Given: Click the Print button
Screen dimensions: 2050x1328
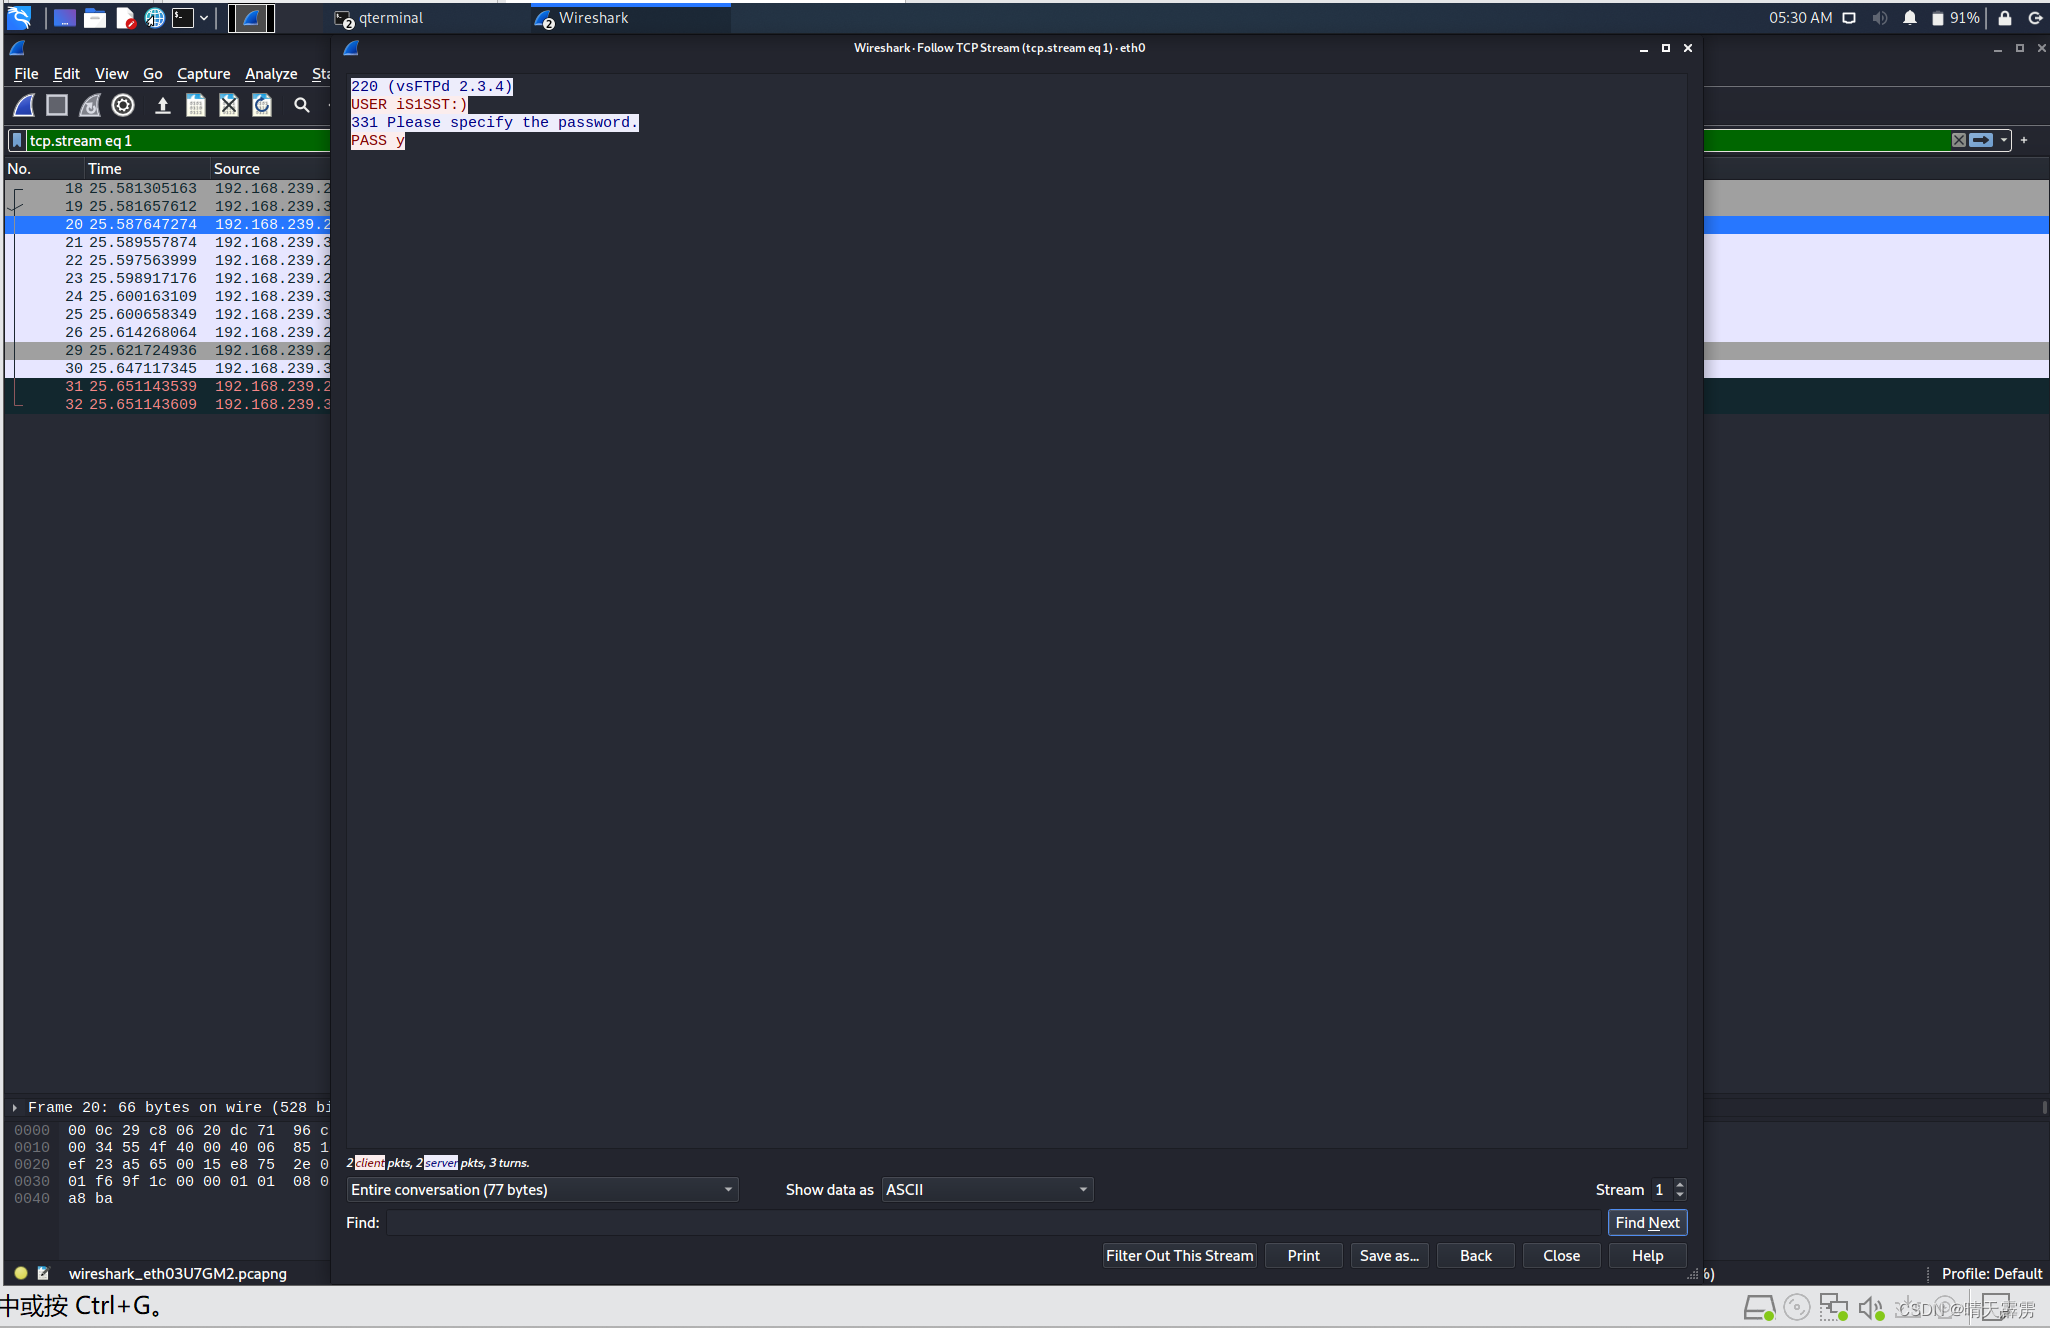Looking at the screenshot, I should click(1303, 1255).
